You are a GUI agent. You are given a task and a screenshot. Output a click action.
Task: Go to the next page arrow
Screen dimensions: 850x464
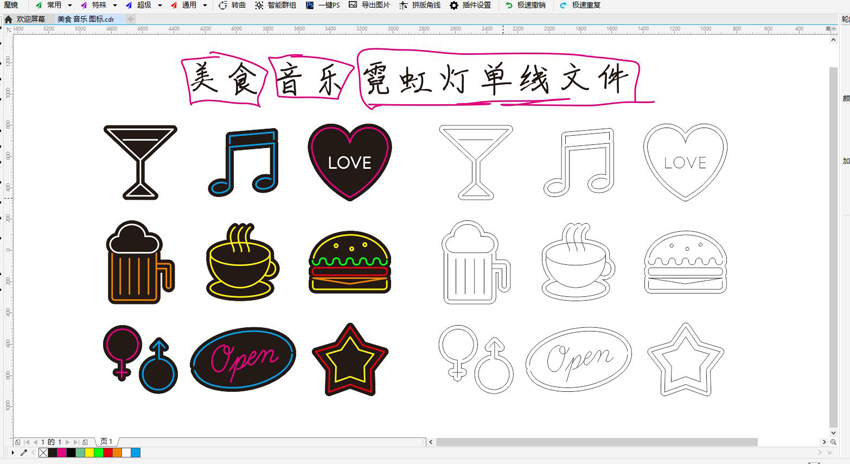pyautogui.click(x=67, y=442)
